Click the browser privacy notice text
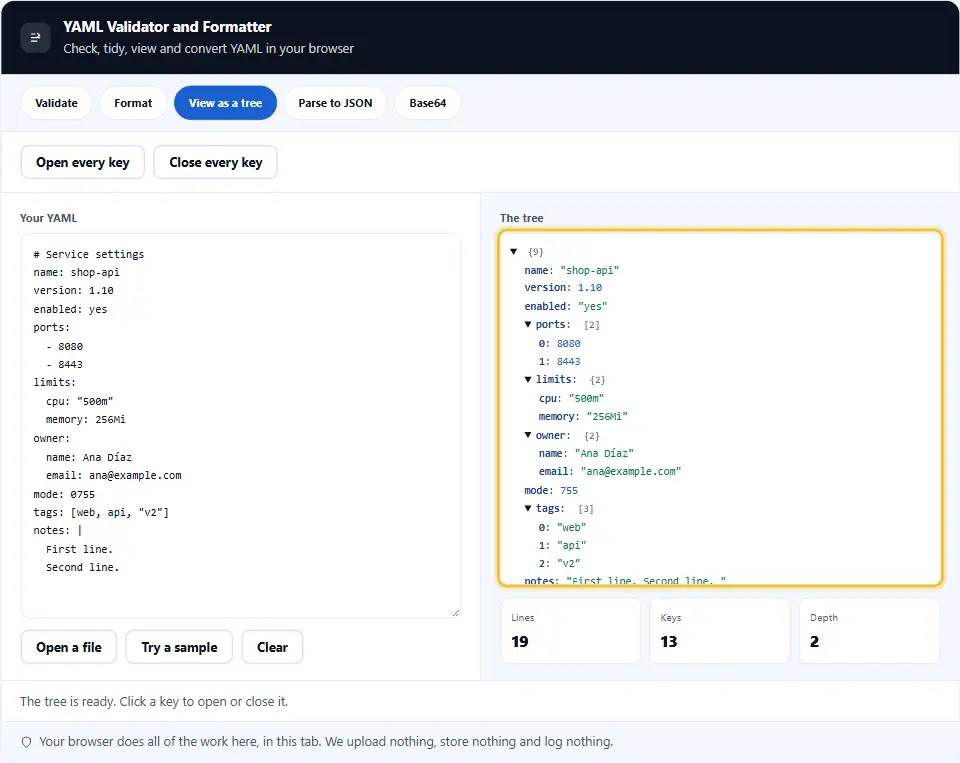 pyautogui.click(x=326, y=742)
